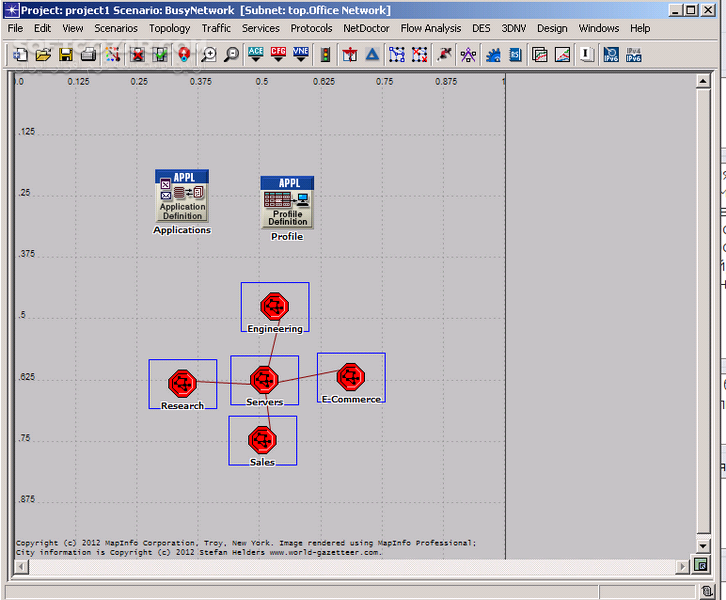Expand the ACE import dropdown
The height and width of the screenshot is (600, 726).
coord(256,55)
